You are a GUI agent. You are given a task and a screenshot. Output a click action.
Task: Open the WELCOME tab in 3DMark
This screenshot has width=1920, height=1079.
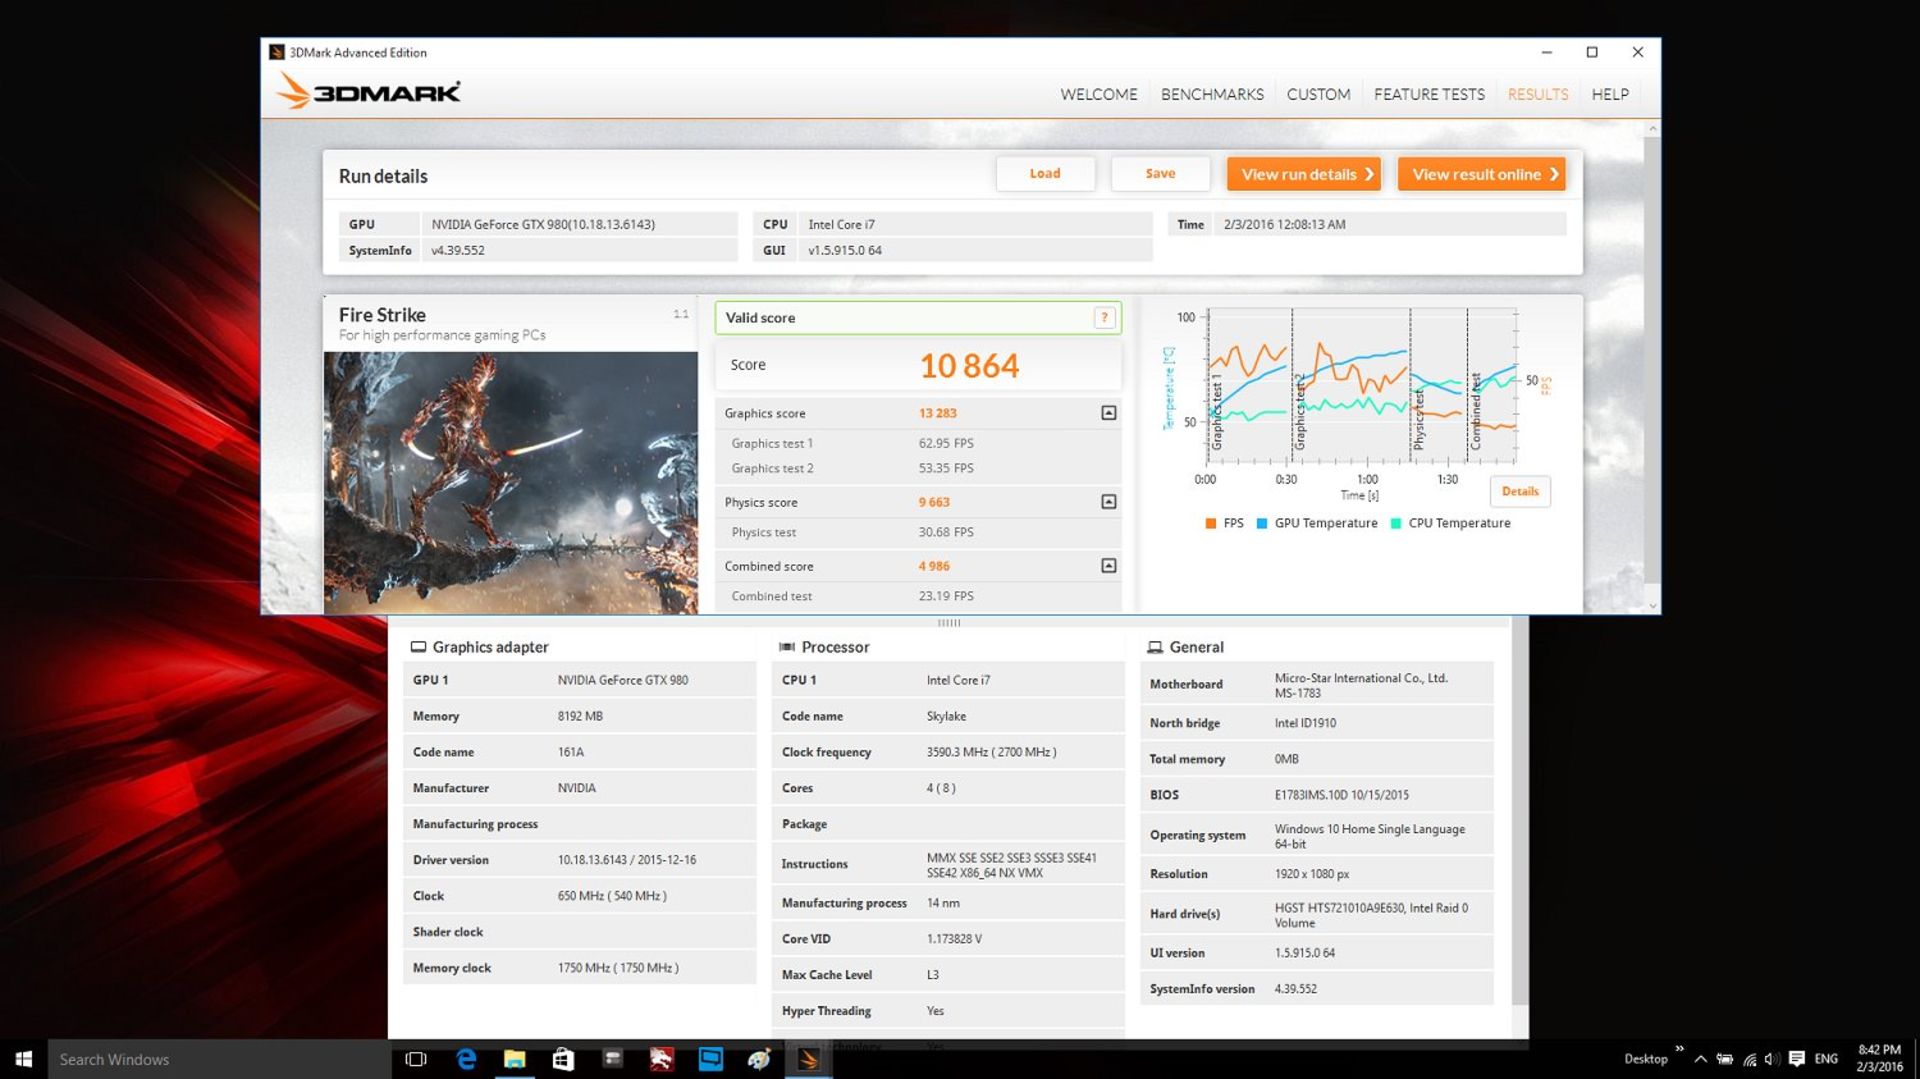1098,94
